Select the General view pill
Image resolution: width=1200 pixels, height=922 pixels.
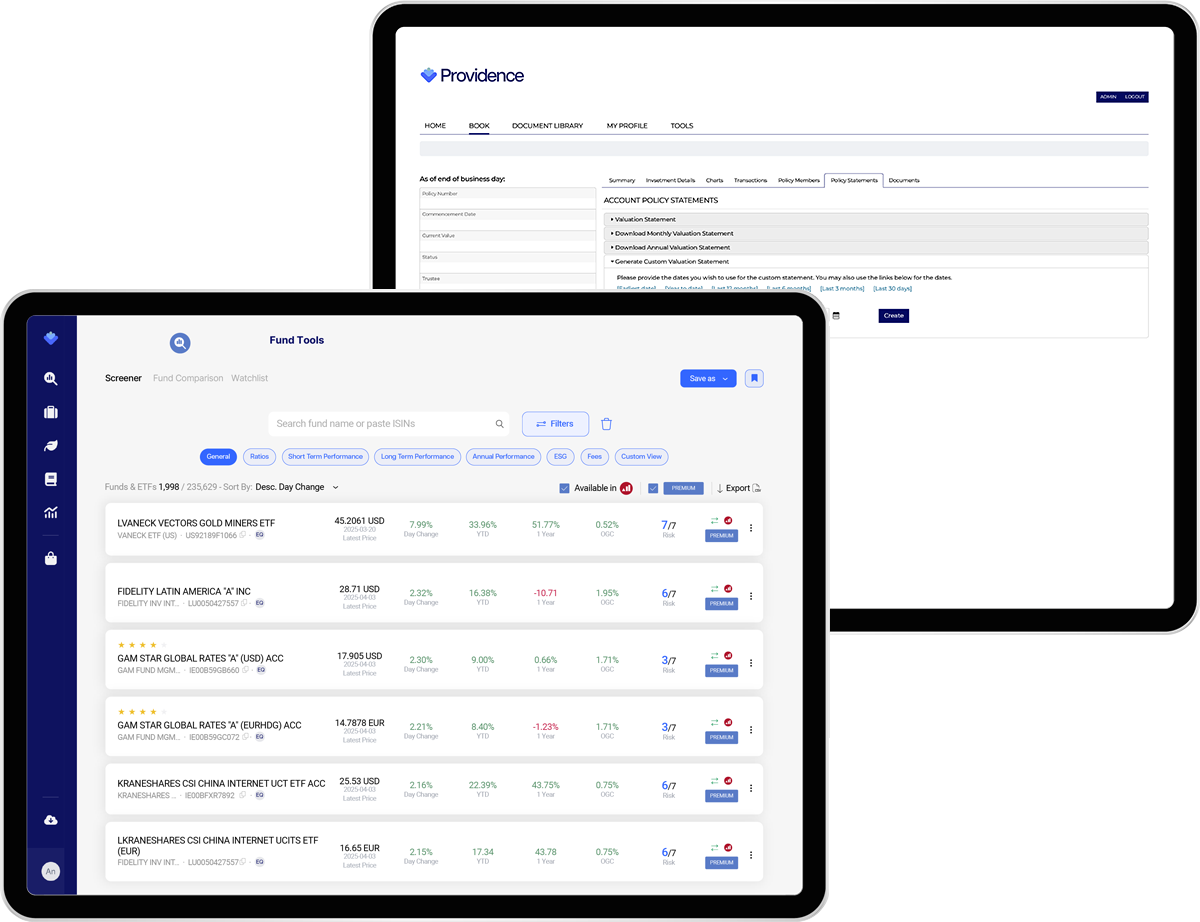218,456
